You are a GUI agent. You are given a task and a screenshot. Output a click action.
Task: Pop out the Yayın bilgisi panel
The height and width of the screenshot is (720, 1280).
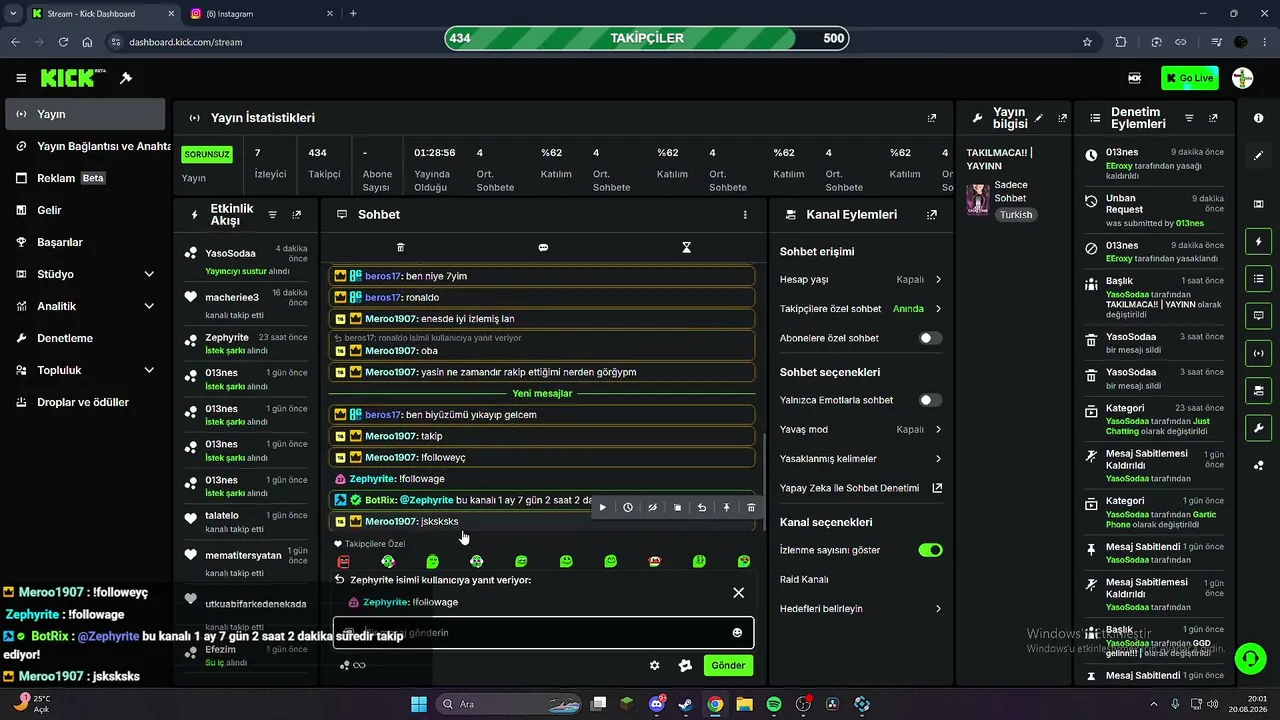[x=1062, y=118]
